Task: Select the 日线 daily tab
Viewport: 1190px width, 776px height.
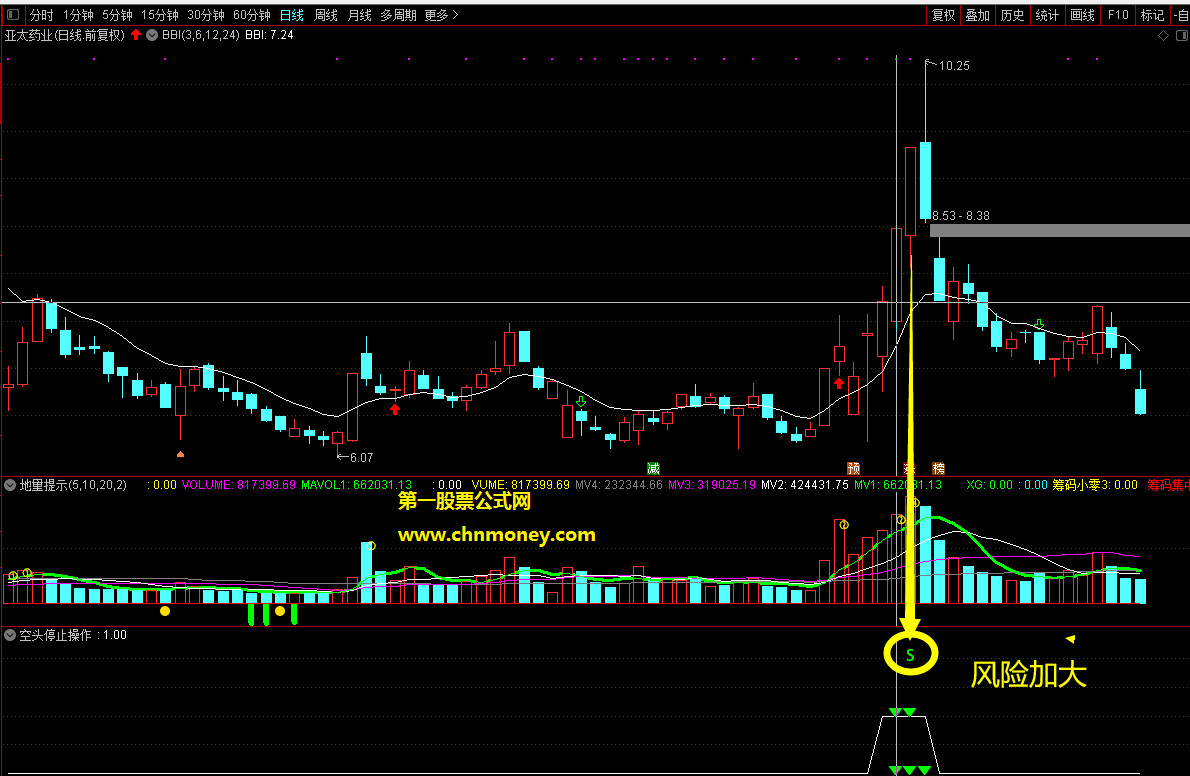Action: click(291, 14)
